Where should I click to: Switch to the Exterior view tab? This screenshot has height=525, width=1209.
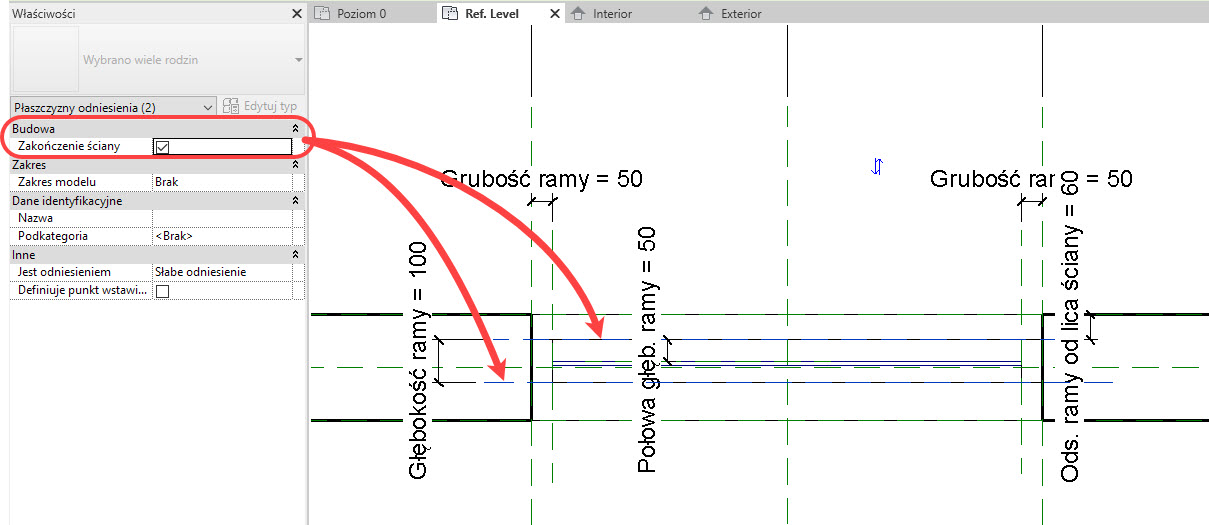741,14
